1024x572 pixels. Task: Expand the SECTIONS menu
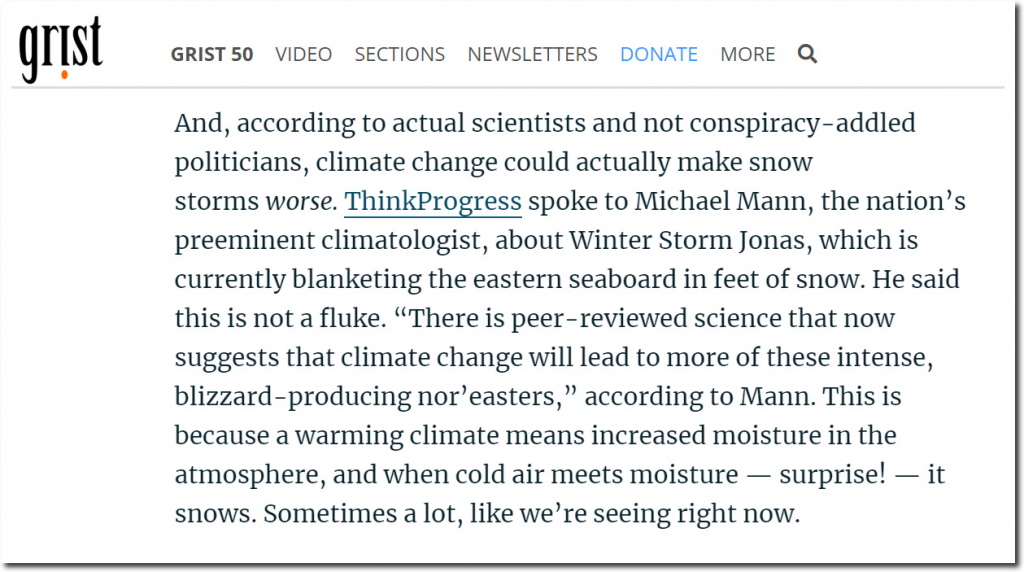pyautogui.click(x=400, y=54)
